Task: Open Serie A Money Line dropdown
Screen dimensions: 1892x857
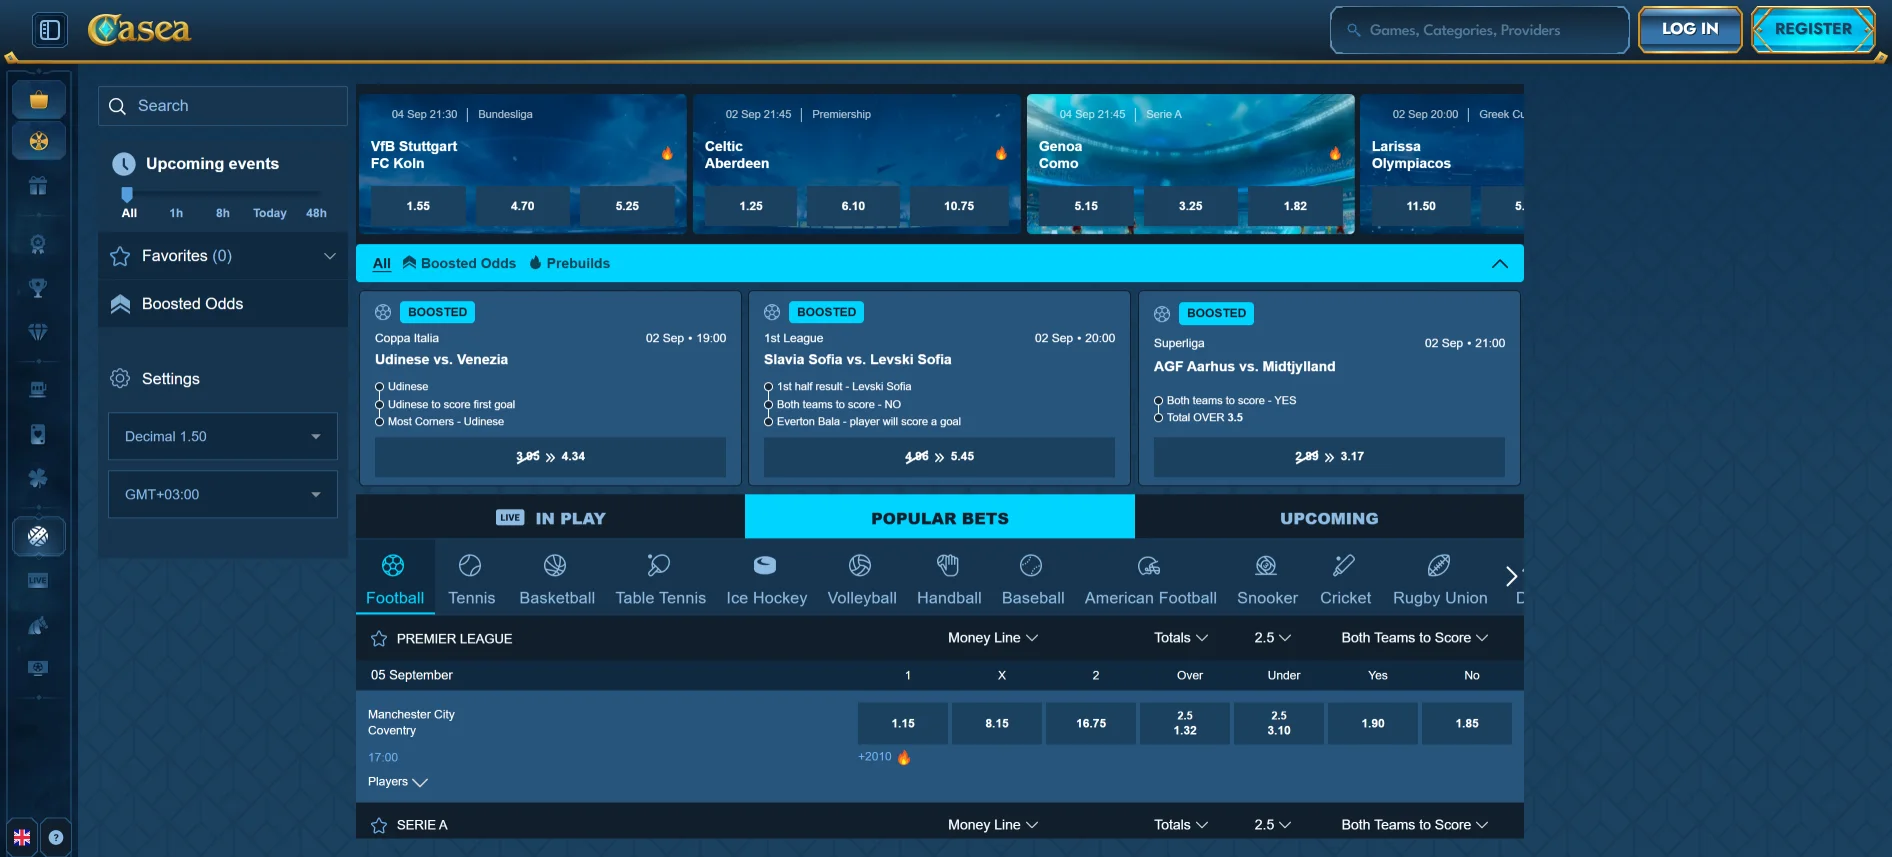Action: 993,825
